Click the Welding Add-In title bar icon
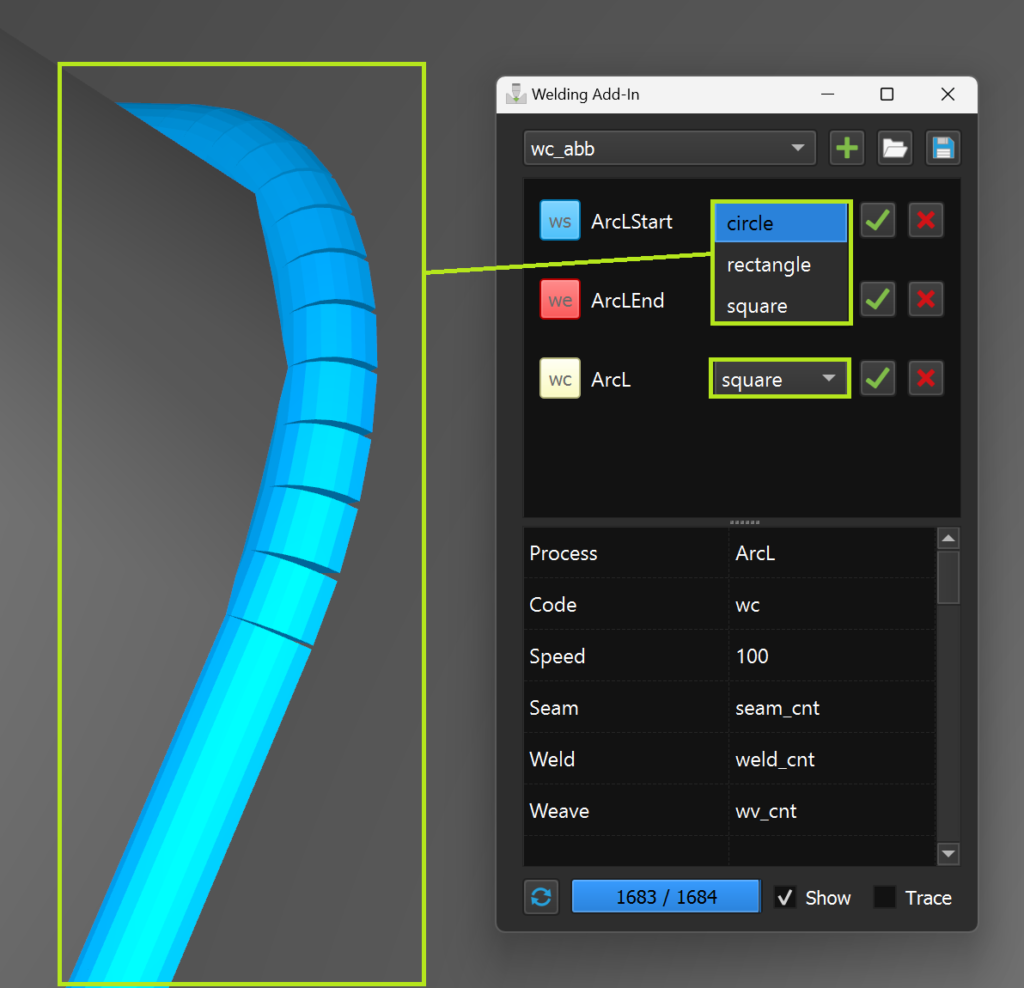This screenshot has height=988, width=1024. pyautogui.click(x=515, y=93)
